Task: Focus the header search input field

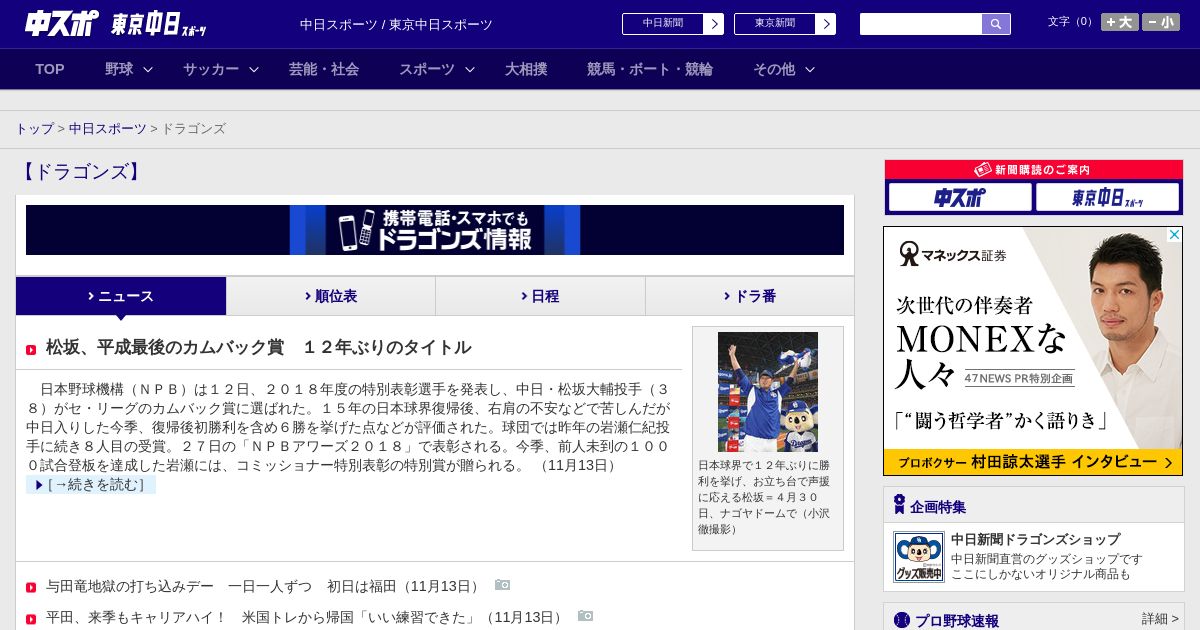Action: tap(921, 24)
